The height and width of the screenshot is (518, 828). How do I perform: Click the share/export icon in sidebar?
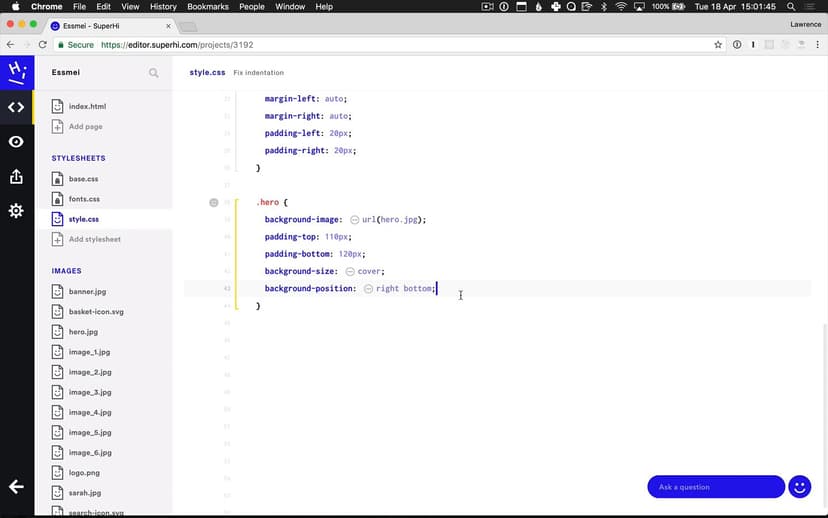tap(16, 177)
